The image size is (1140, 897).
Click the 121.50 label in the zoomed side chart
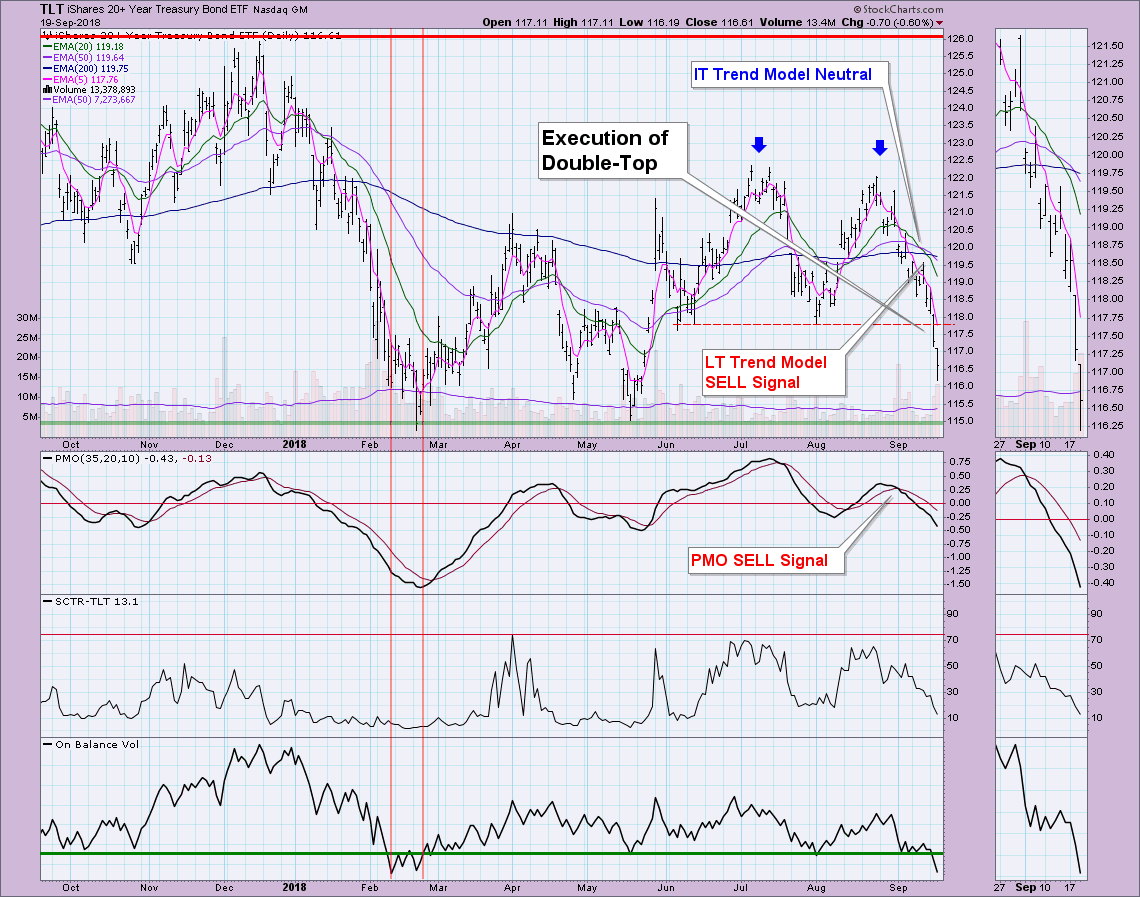(x=1107, y=46)
